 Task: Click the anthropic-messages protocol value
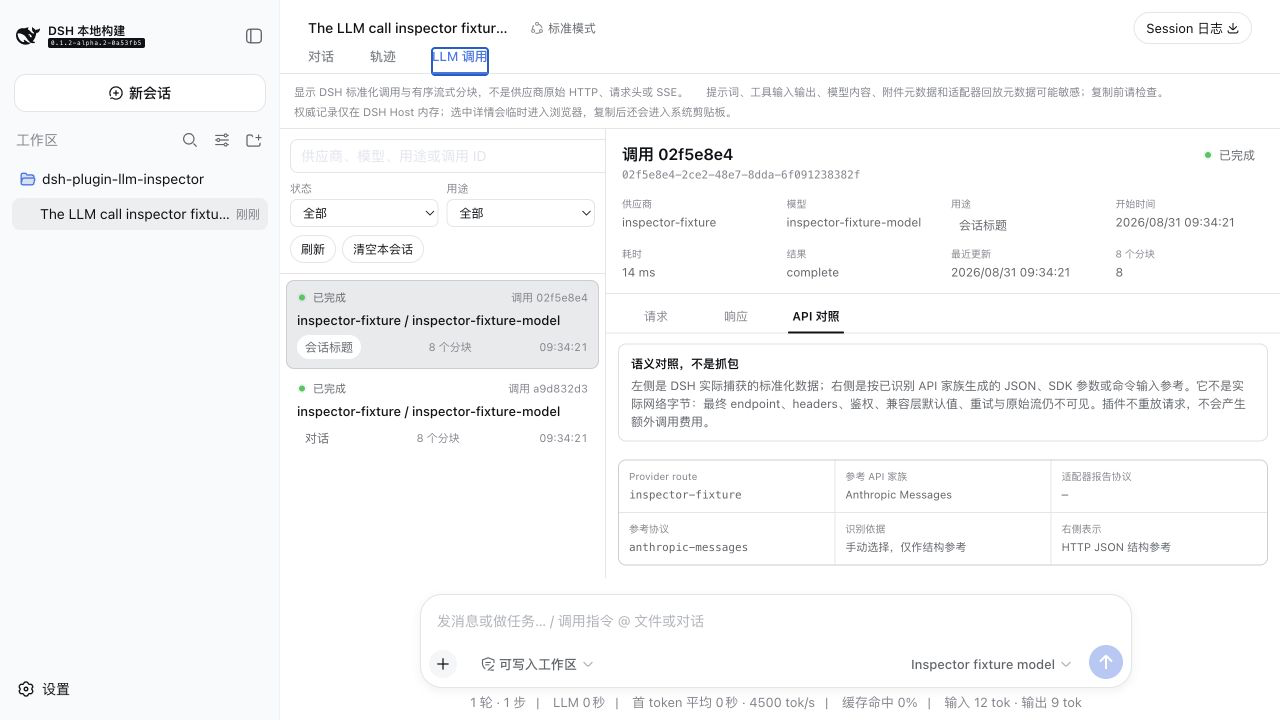click(x=688, y=547)
